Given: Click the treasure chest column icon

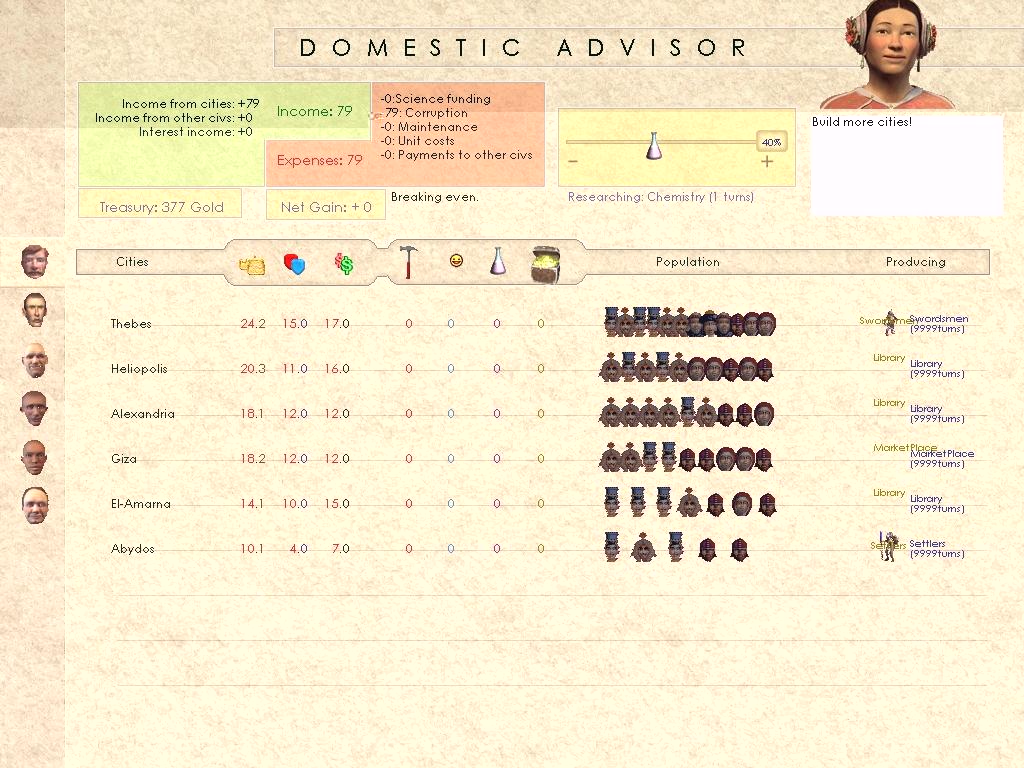Looking at the screenshot, I should [x=545, y=263].
